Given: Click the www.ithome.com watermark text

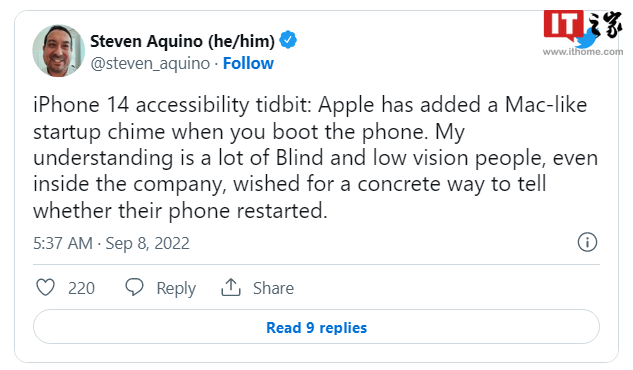Looking at the screenshot, I should [x=583, y=52].
